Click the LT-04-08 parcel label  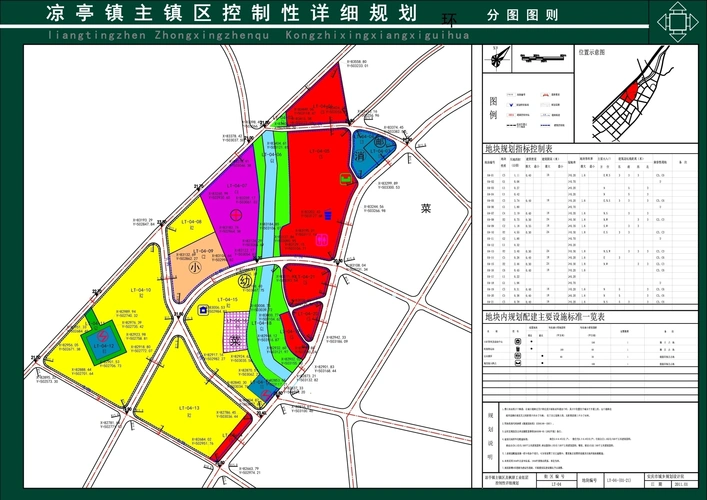tap(192, 221)
